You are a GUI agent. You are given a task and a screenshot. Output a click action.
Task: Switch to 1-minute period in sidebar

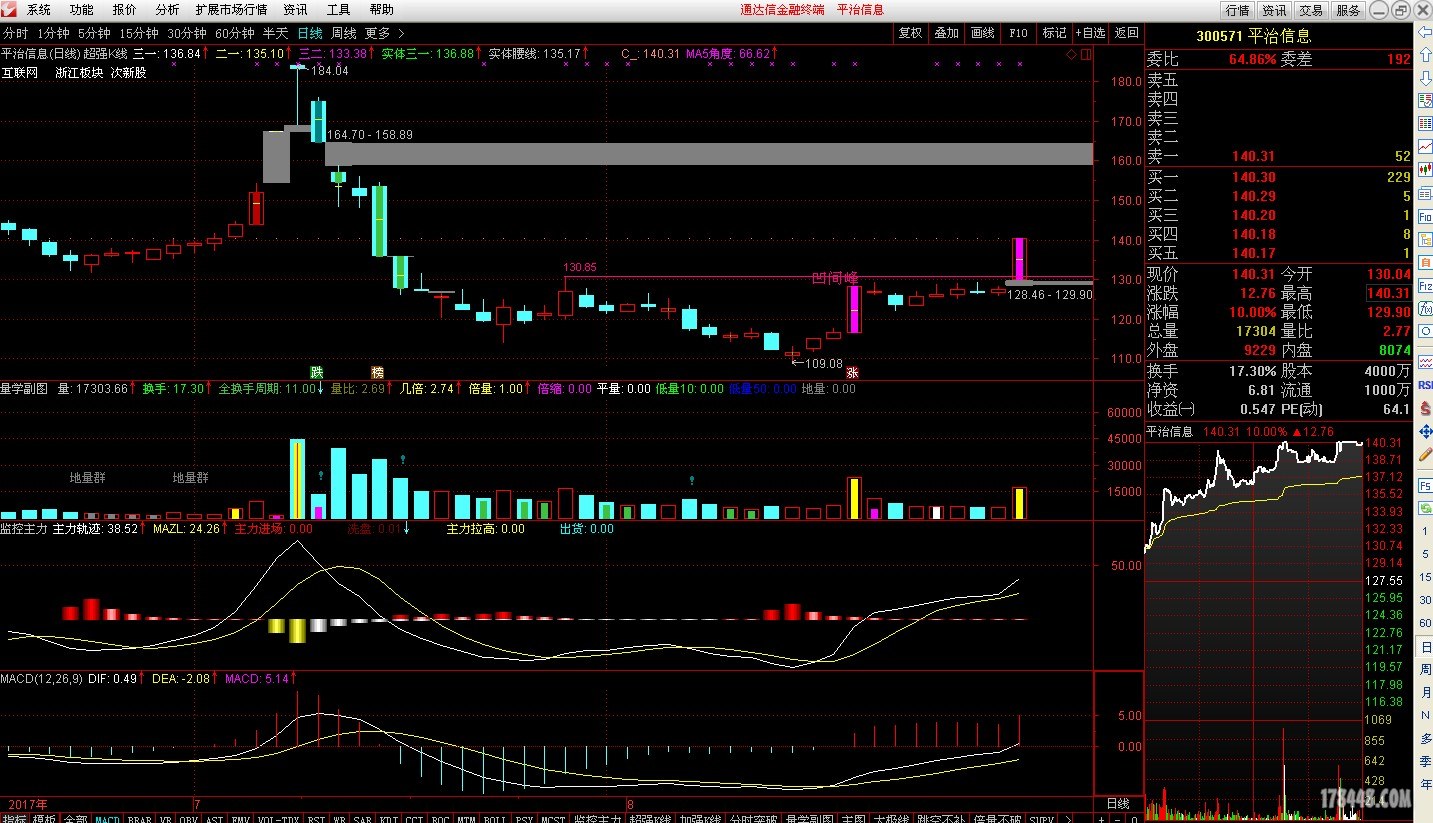pos(1424,531)
